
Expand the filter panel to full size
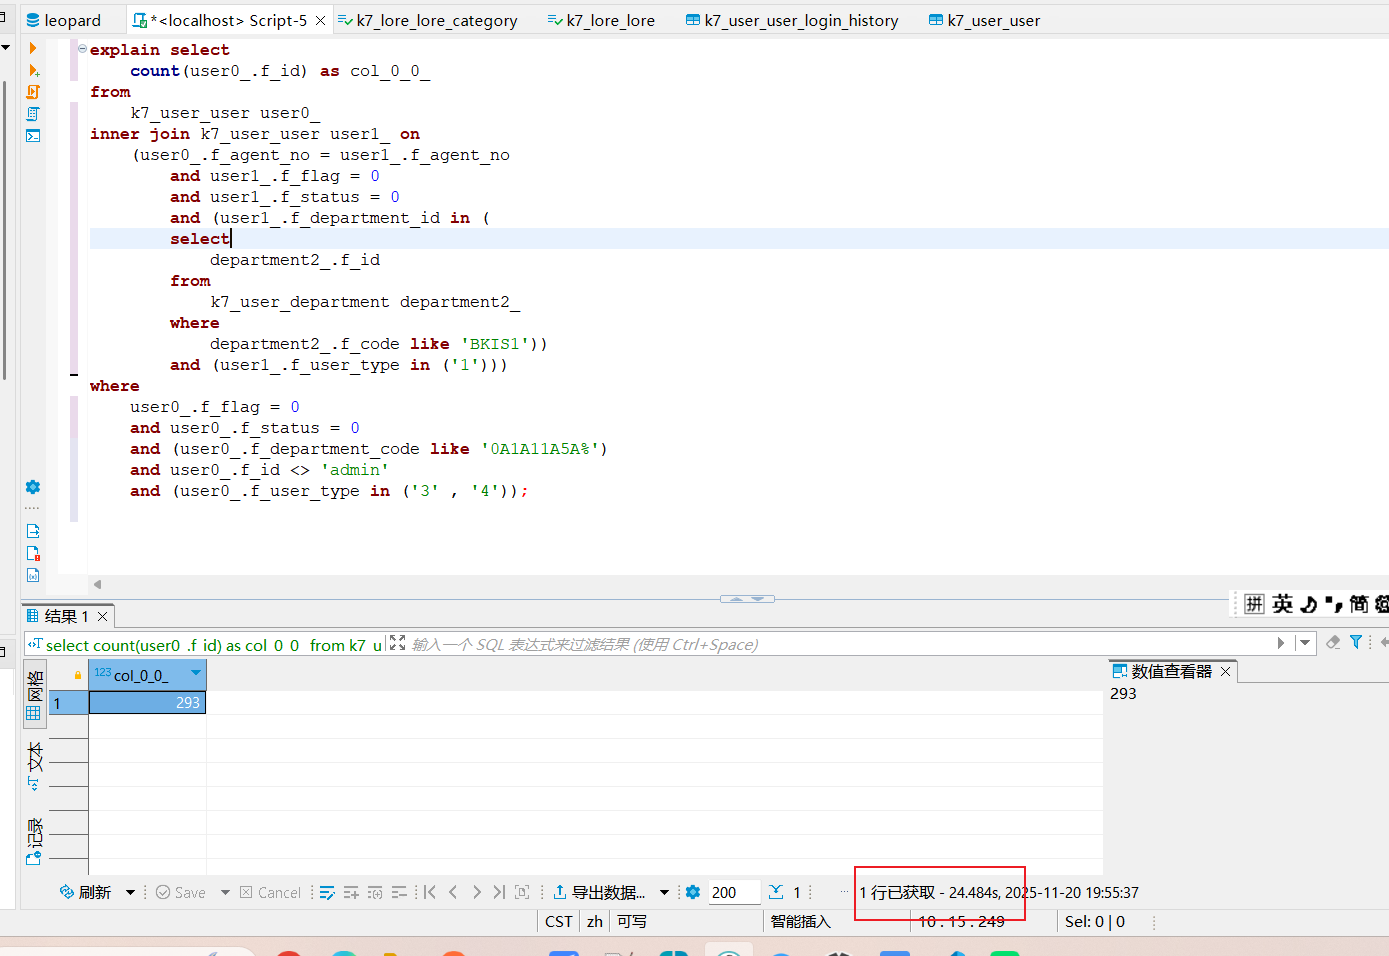(x=397, y=643)
